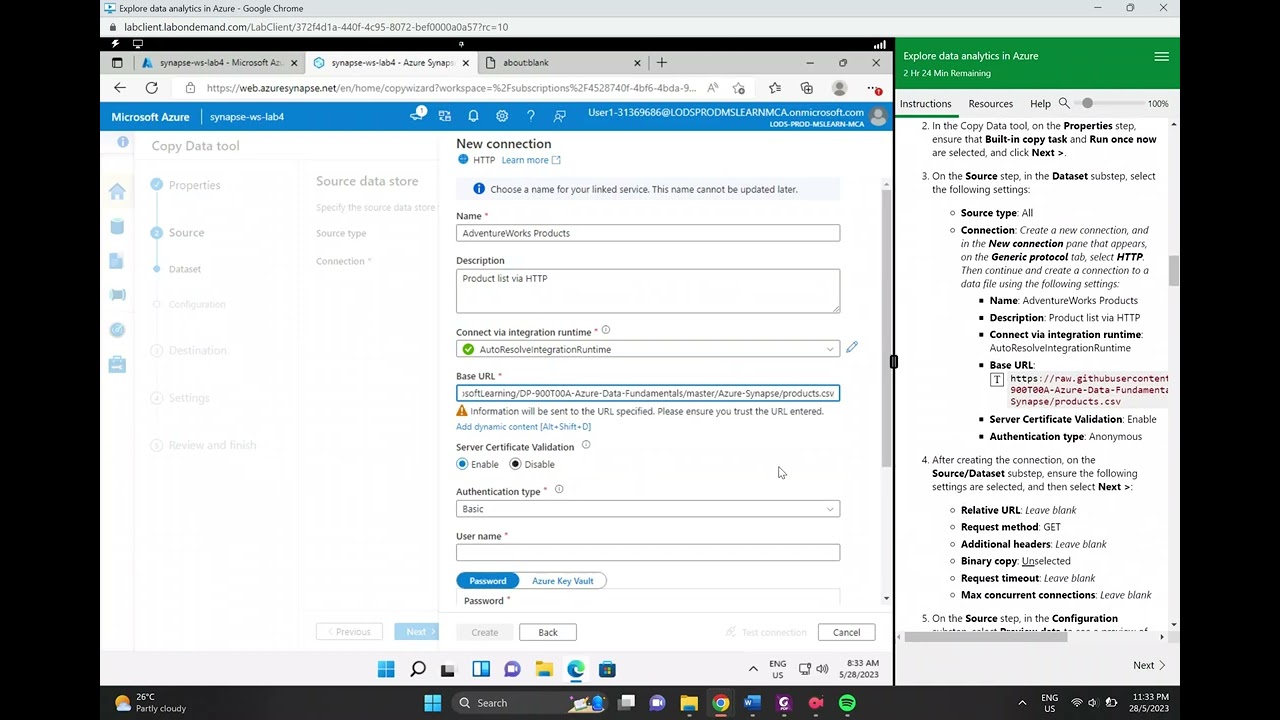This screenshot has width=1280, height=720.
Task: Click the Description text area
Action: tap(648, 290)
